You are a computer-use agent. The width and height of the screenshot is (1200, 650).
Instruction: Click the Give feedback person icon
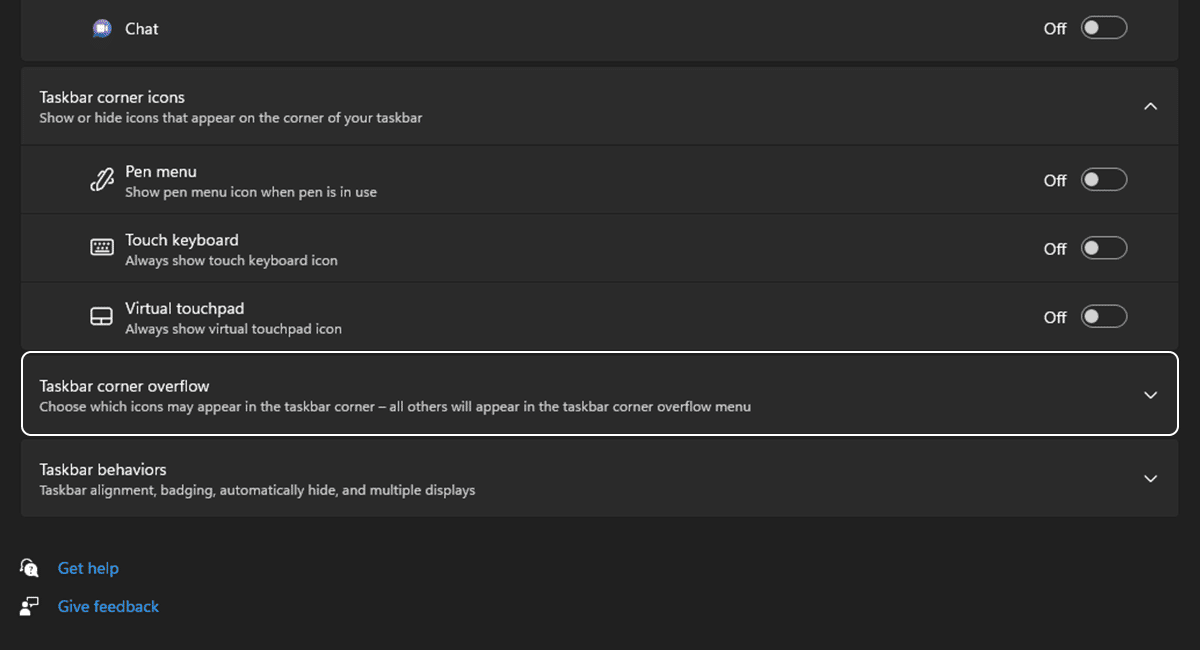tap(28, 605)
